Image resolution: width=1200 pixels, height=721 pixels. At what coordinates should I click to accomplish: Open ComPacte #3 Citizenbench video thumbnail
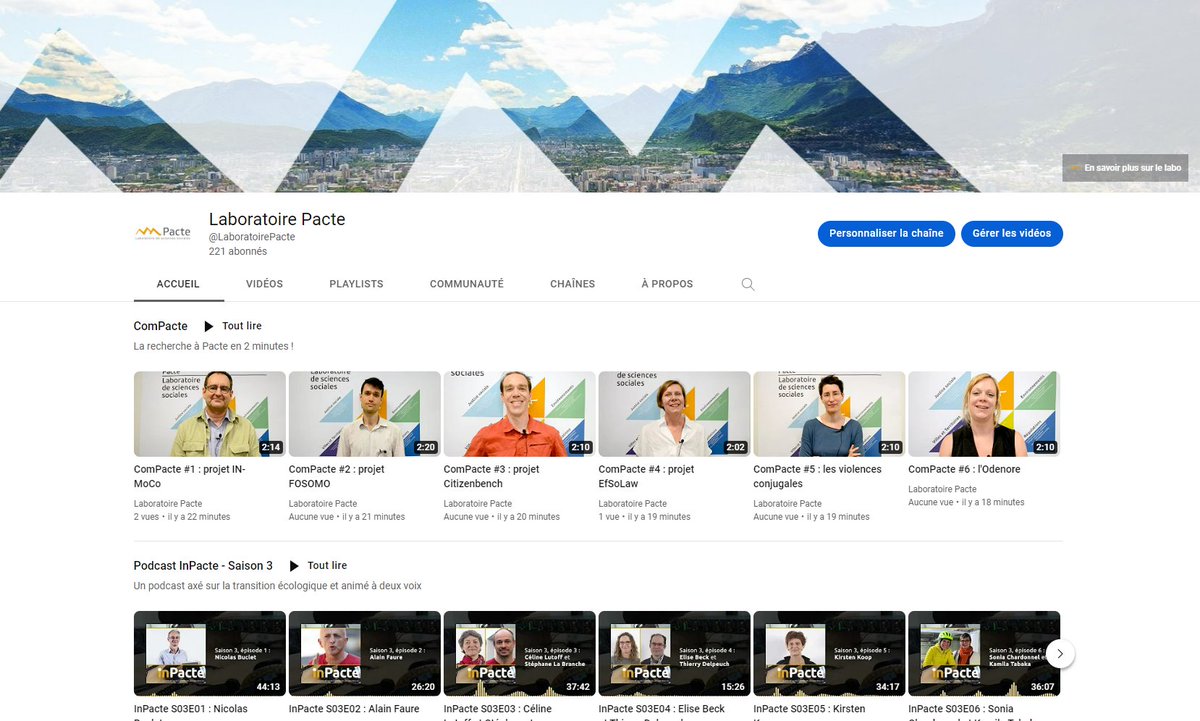520,414
